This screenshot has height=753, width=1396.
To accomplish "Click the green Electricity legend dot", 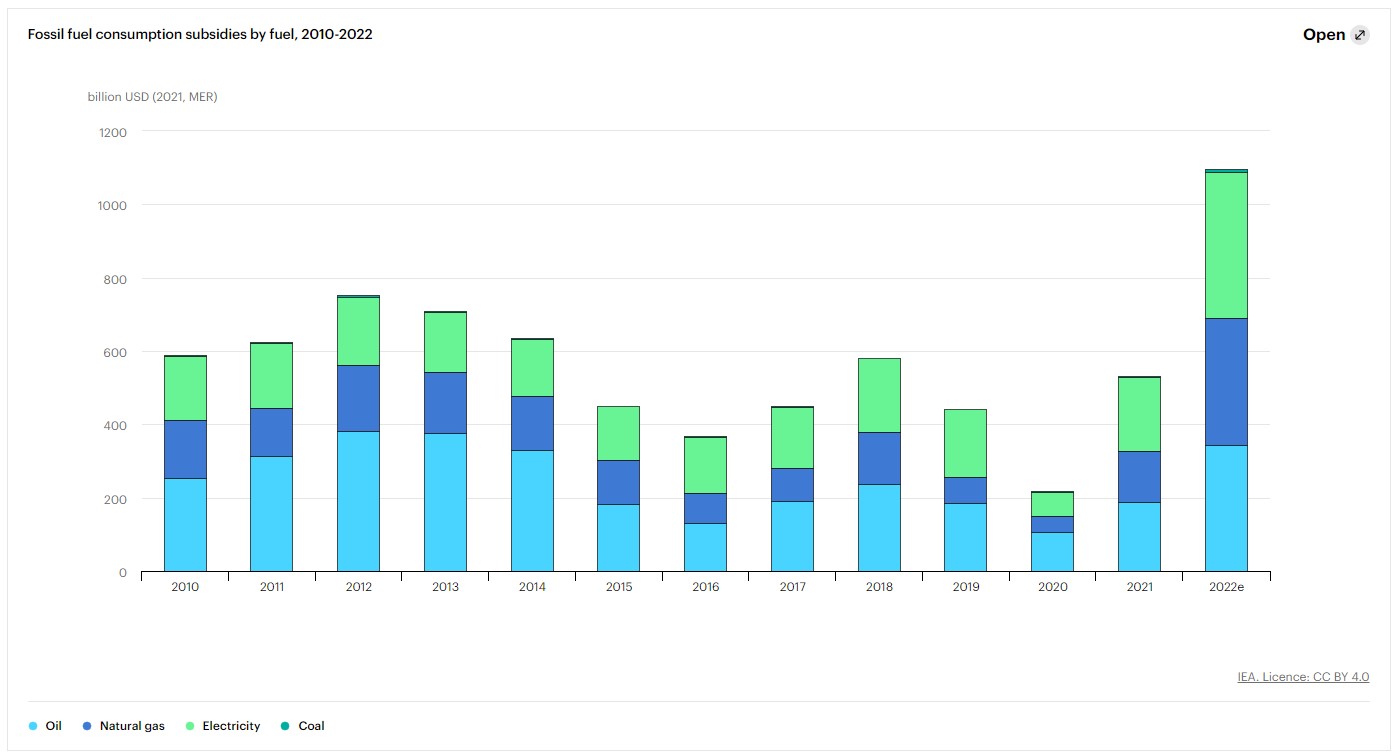I will tap(190, 726).
